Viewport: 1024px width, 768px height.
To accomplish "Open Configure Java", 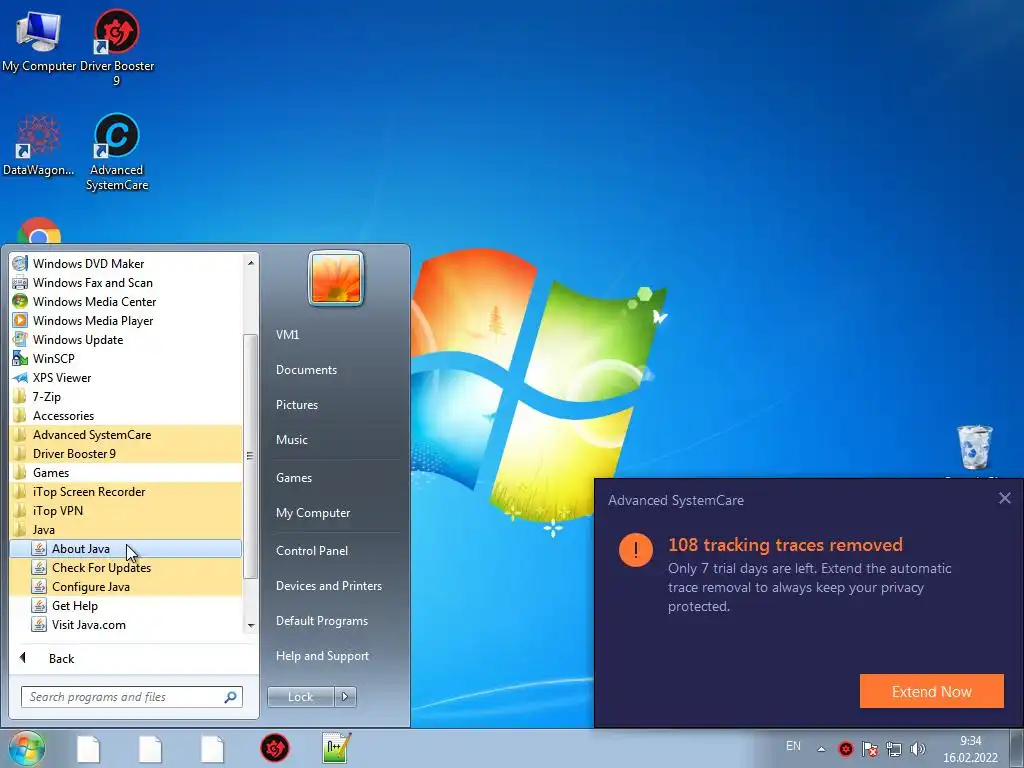I will tap(125, 586).
